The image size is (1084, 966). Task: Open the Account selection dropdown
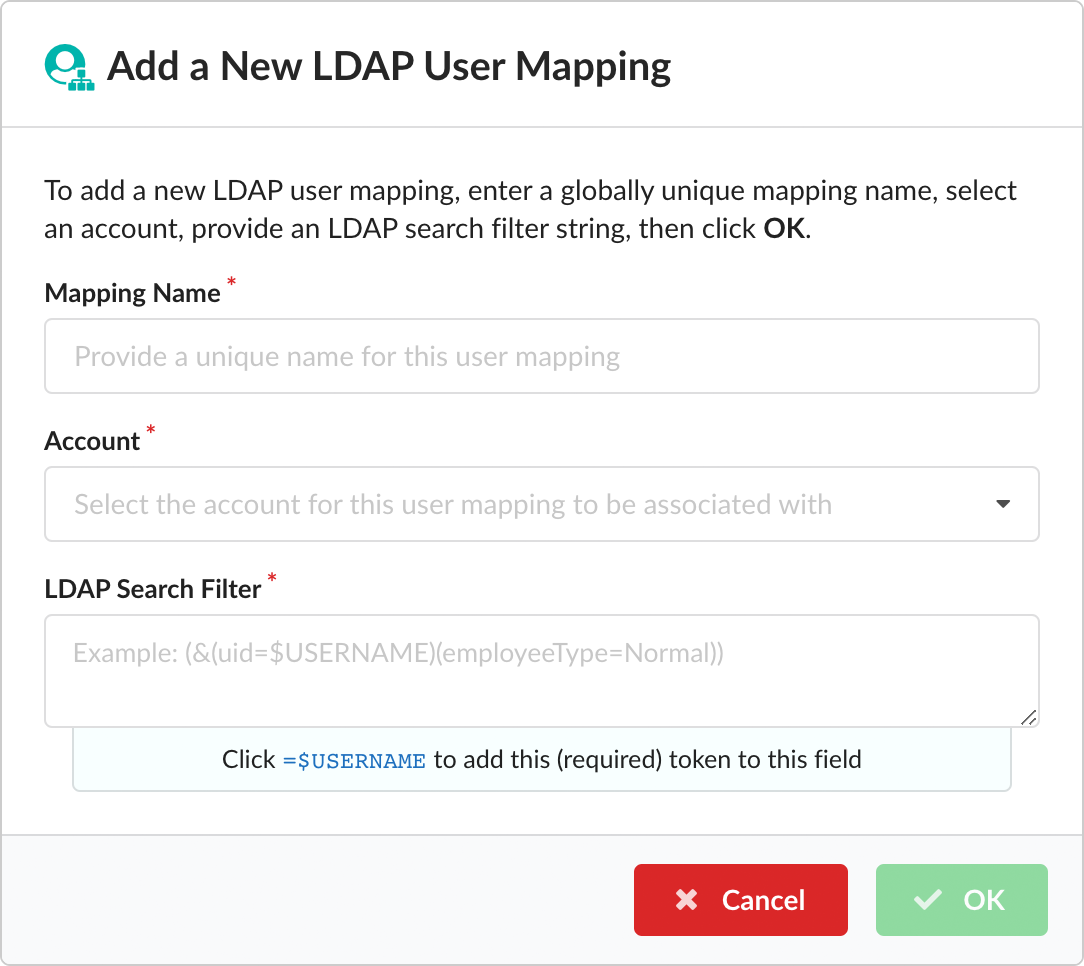tap(541, 504)
